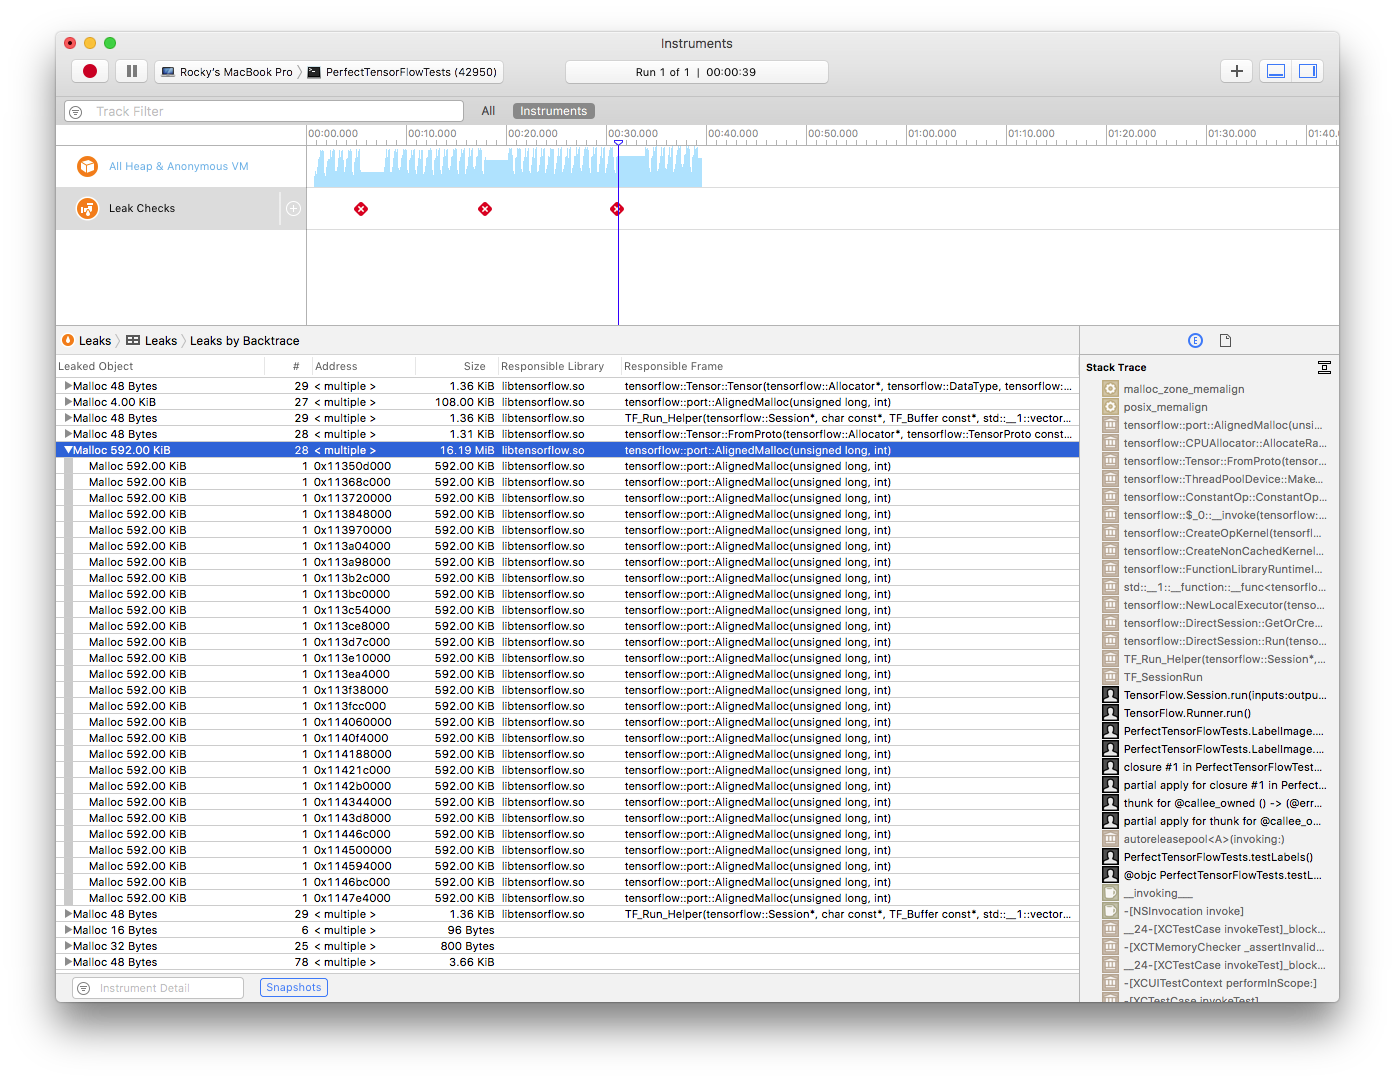Focus the Track Filter input field
1395x1082 pixels.
264,112
